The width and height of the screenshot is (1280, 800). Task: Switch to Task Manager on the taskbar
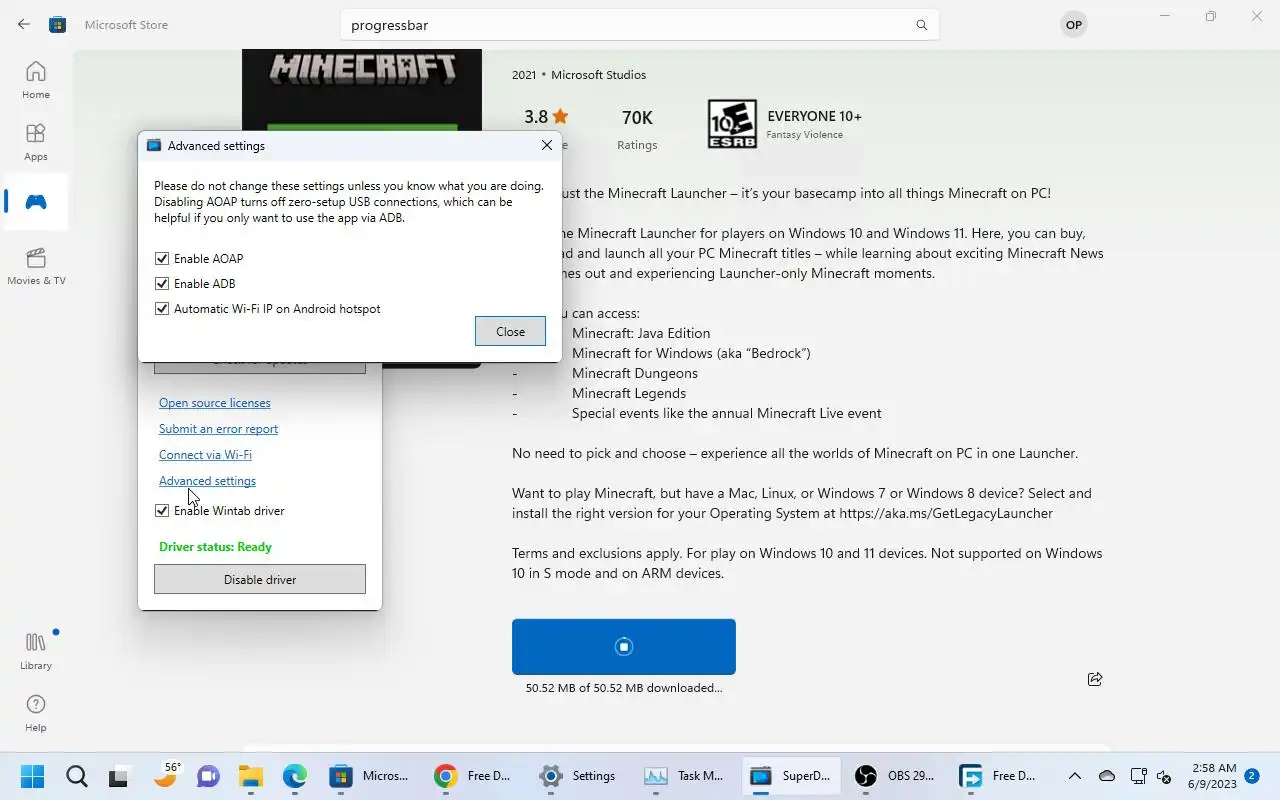click(684, 776)
